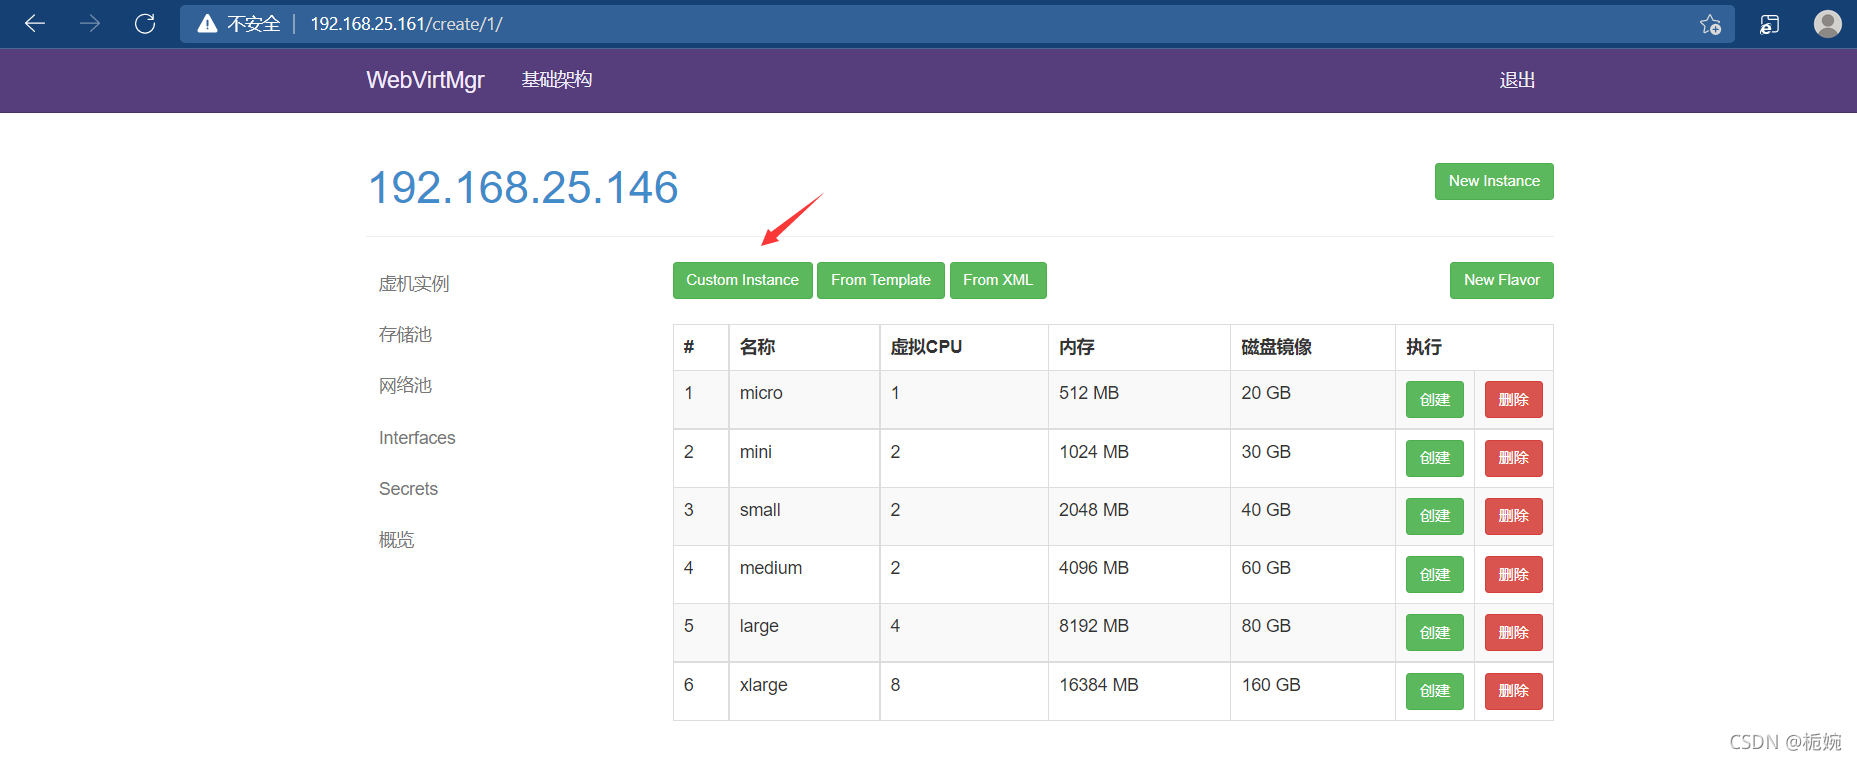Screen dimensions: 1857x760
Task: Open the 基础架构 nav menu item
Action: click(557, 80)
